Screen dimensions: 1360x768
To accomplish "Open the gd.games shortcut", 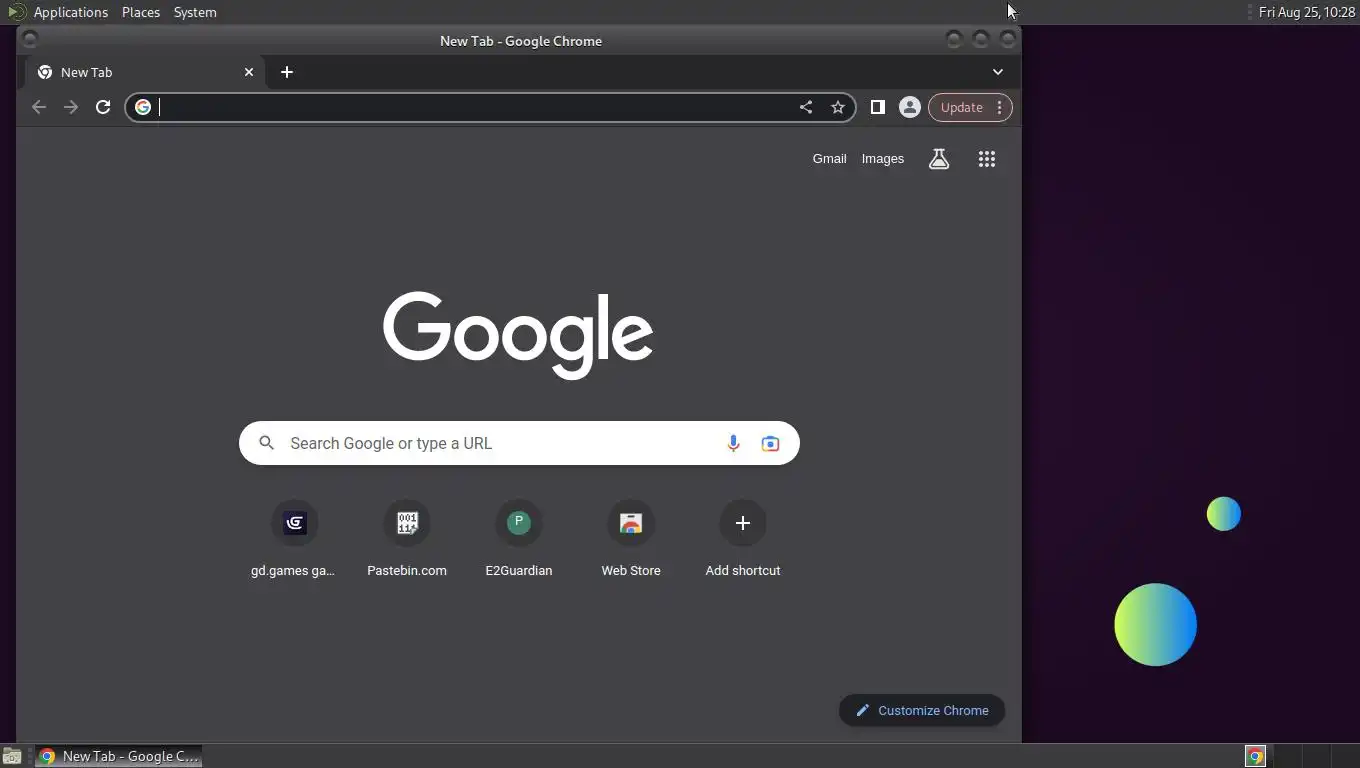I will click(x=294, y=539).
